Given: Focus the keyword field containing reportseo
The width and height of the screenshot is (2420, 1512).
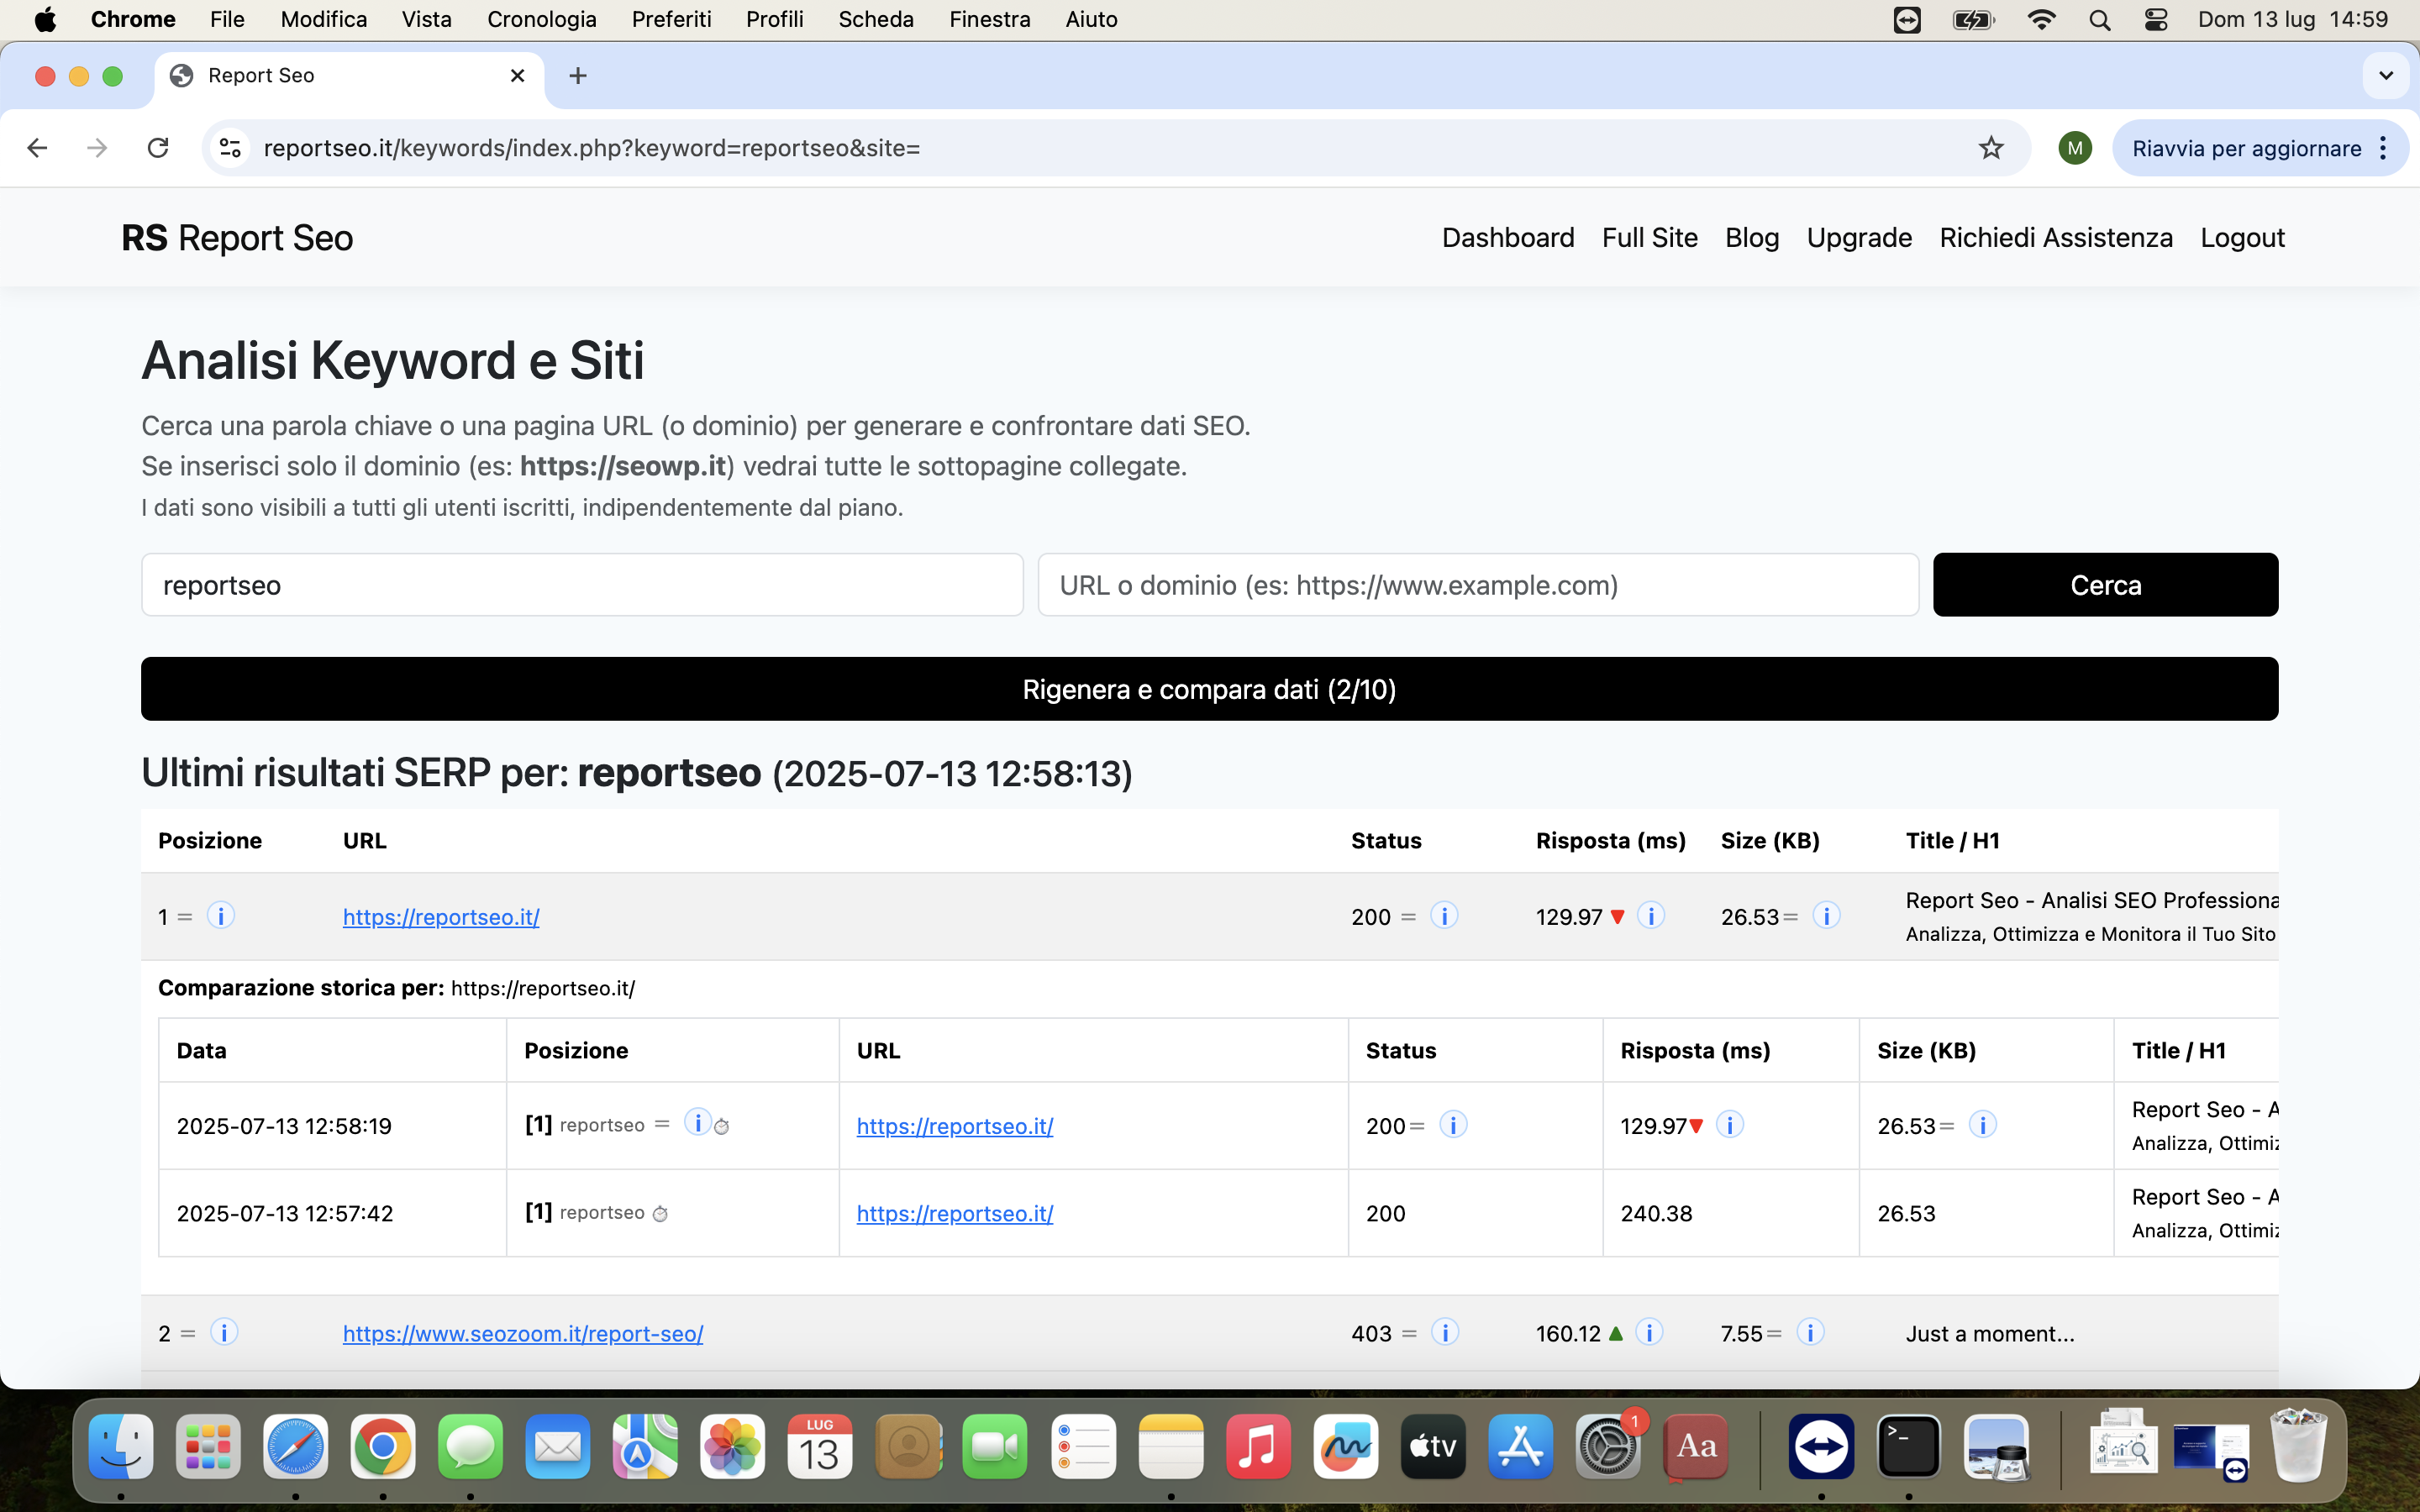Looking at the screenshot, I should point(582,585).
